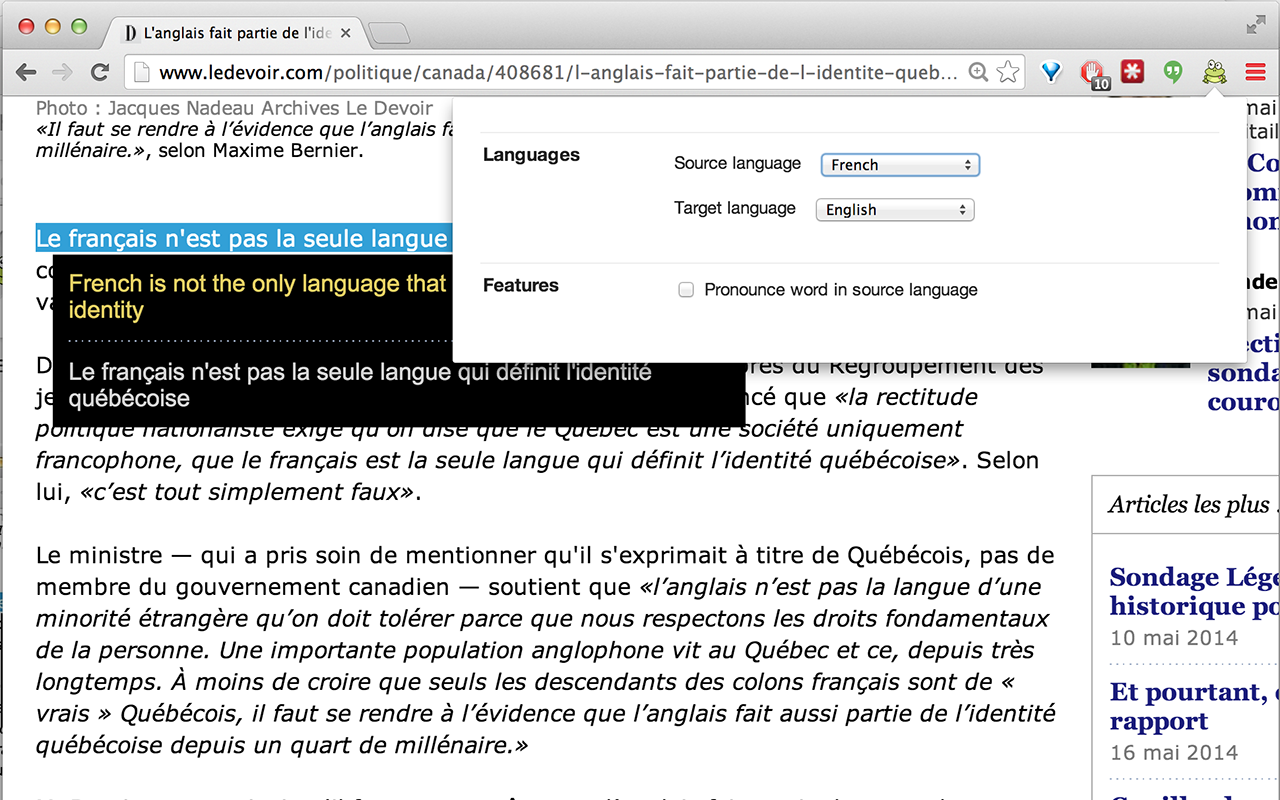
Task: Open the red hand blocker extension icon
Action: pos(1095,74)
